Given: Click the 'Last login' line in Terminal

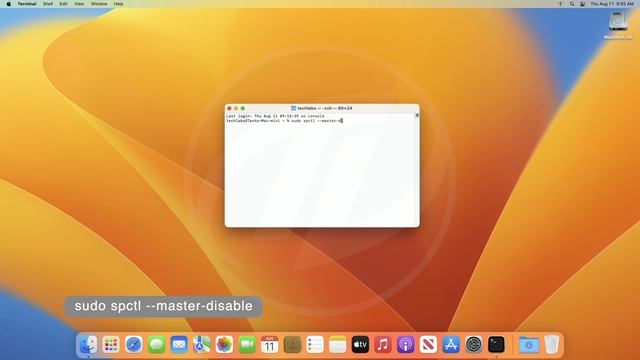Looking at the screenshot, I should [275, 116].
